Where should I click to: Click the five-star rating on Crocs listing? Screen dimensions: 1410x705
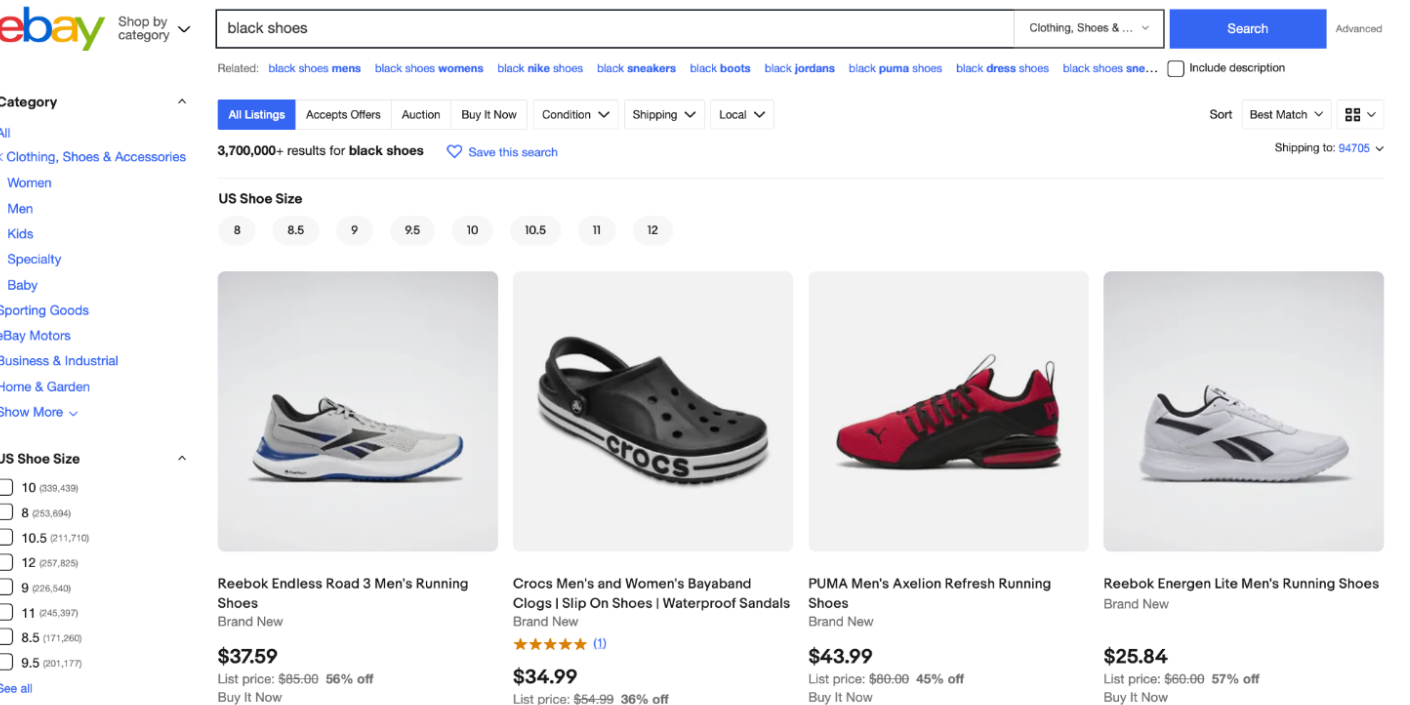click(x=549, y=644)
